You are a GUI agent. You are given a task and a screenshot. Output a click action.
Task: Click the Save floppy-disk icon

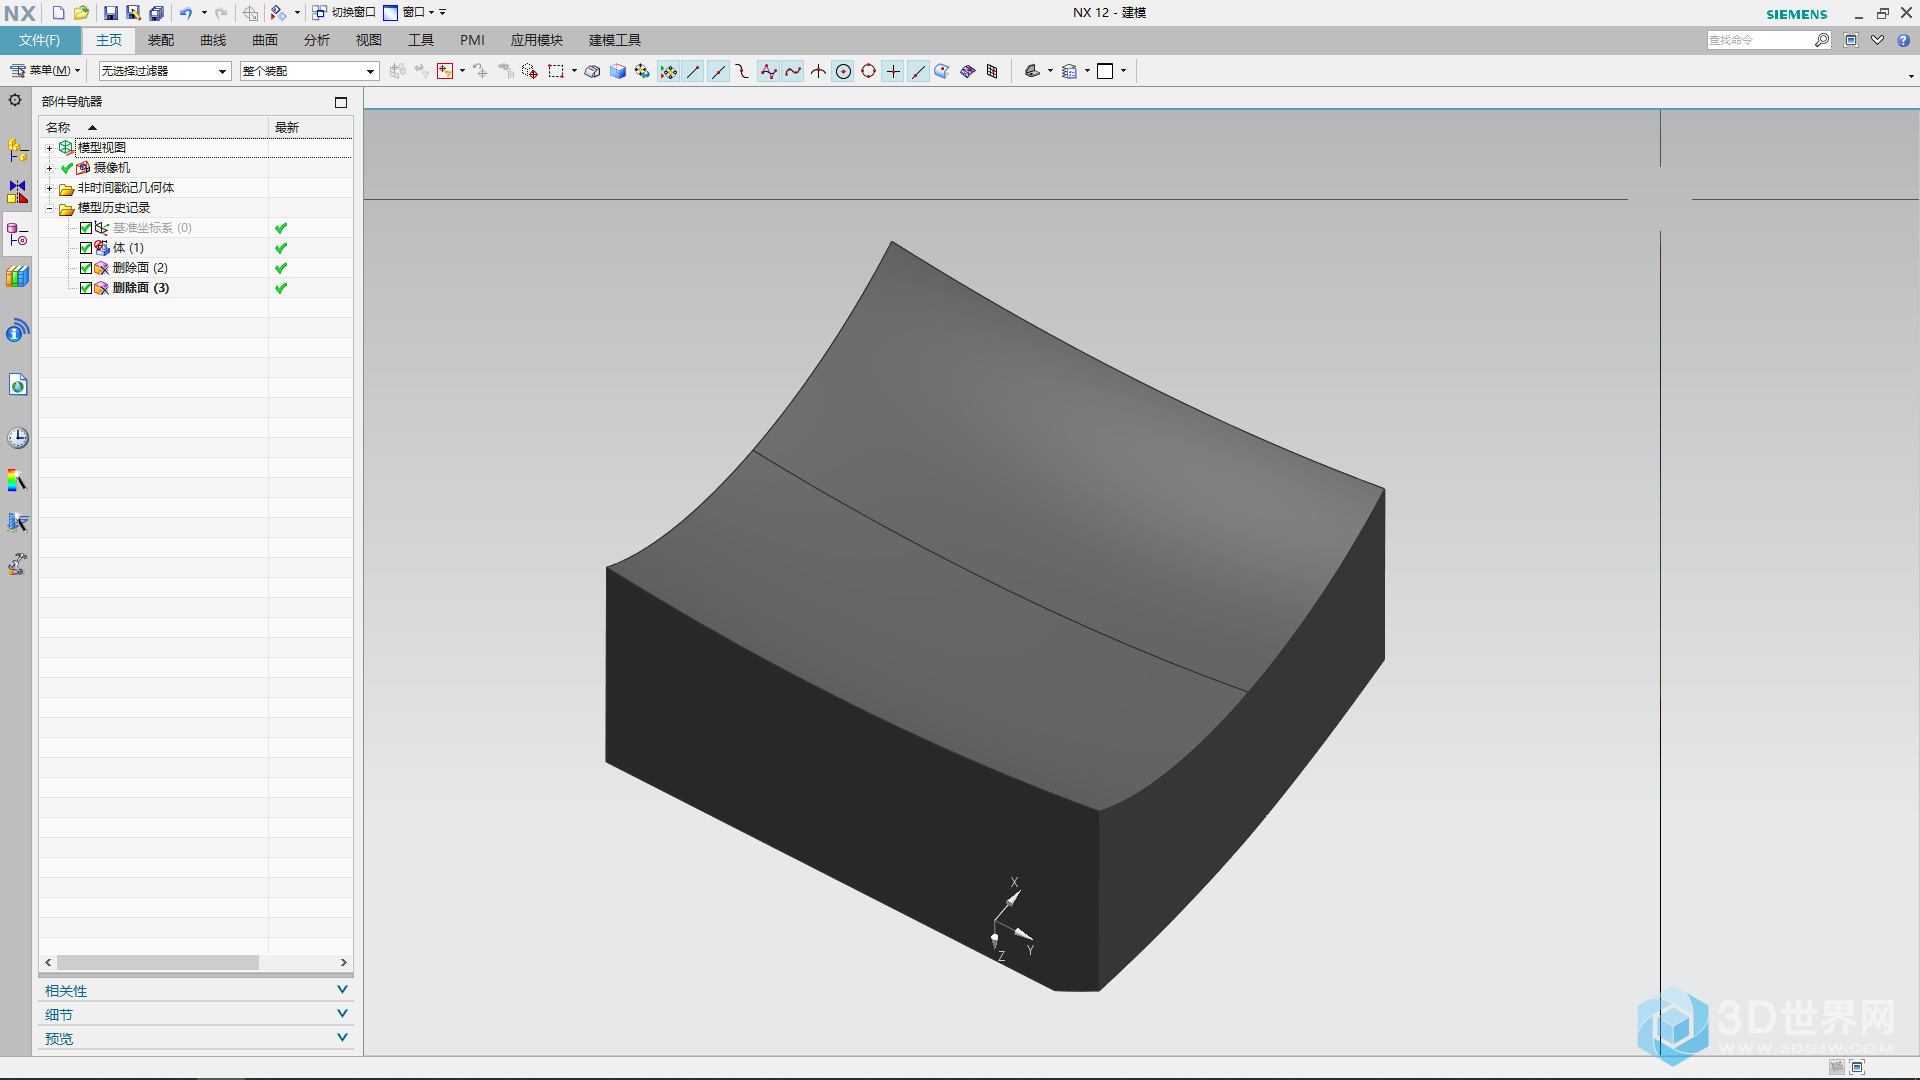point(110,13)
